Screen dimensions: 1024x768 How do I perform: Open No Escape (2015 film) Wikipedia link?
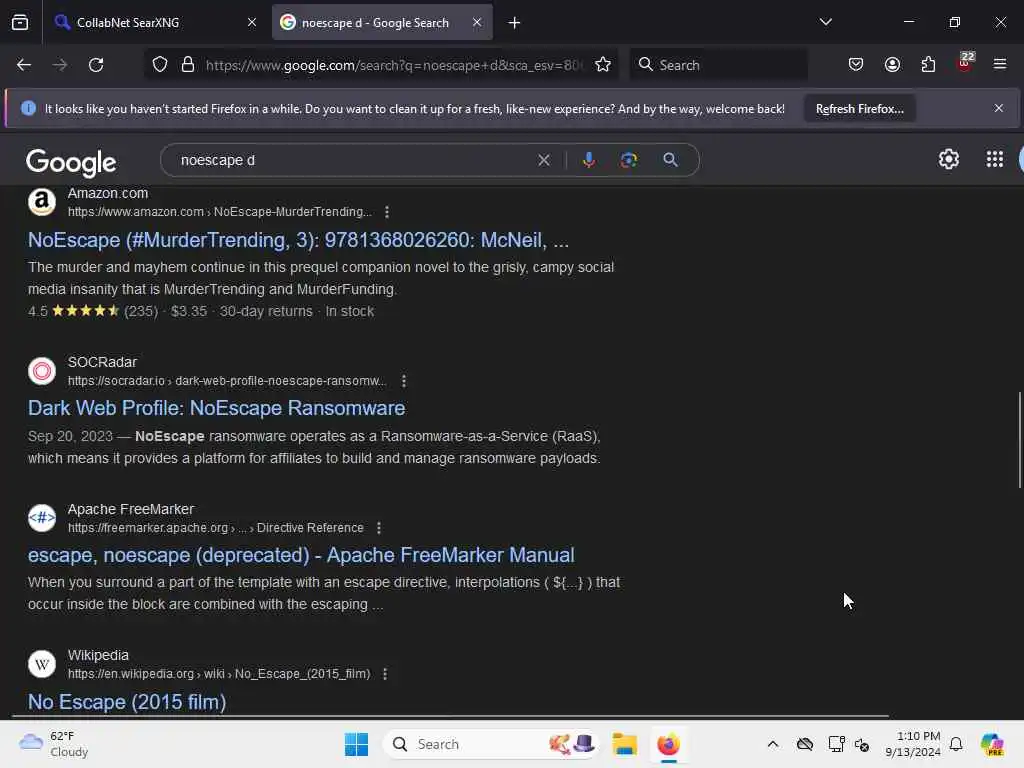pyautogui.click(x=127, y=702)
